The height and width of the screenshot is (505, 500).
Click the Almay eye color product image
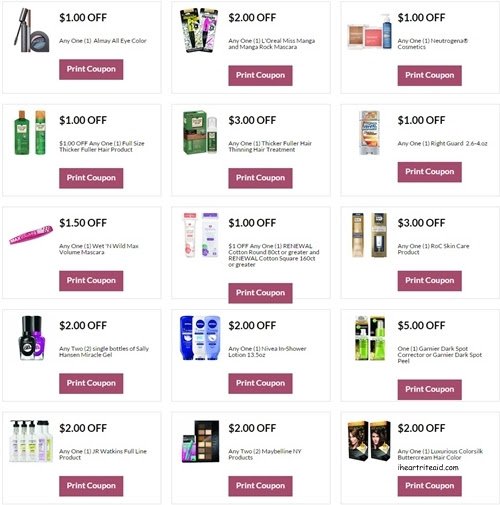pyautogui.click(x=31, y=31)
